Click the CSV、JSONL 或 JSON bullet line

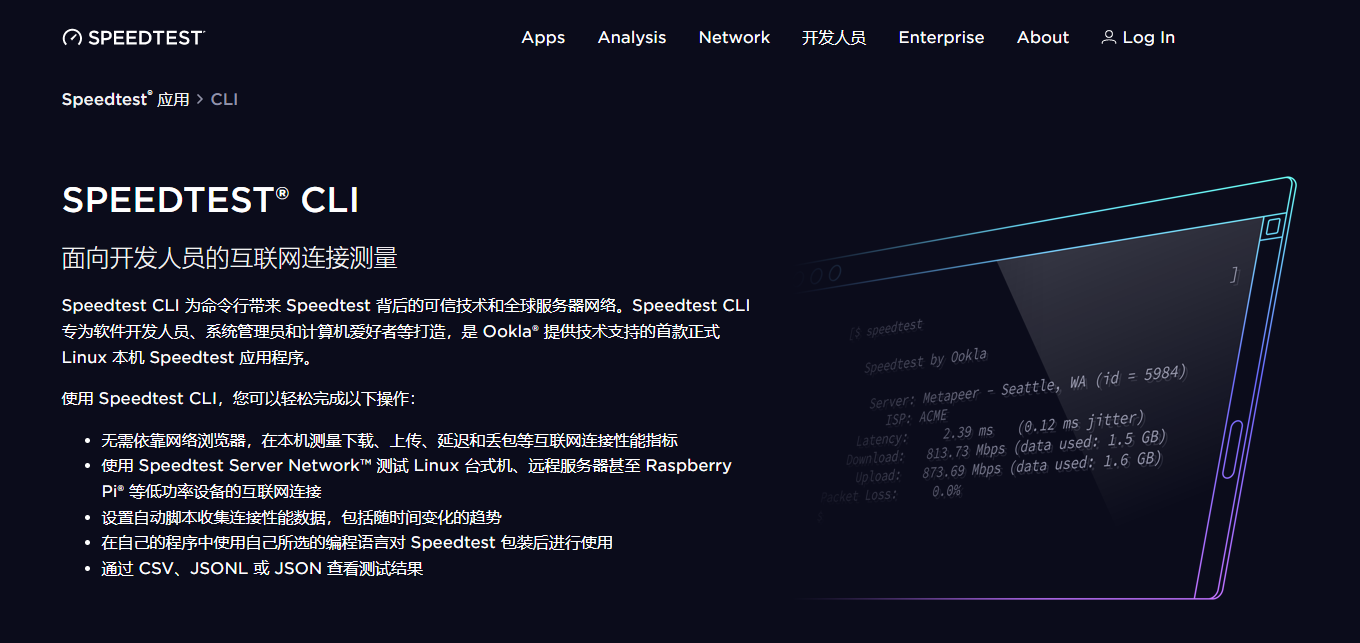[x=262, y=568]
